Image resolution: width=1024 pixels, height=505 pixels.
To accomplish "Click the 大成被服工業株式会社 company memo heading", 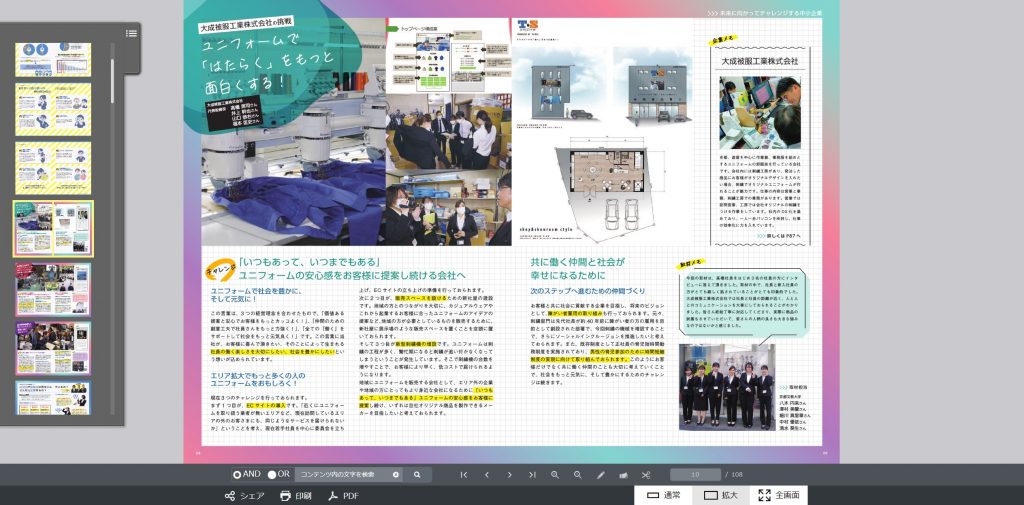I will pos(760,61).
